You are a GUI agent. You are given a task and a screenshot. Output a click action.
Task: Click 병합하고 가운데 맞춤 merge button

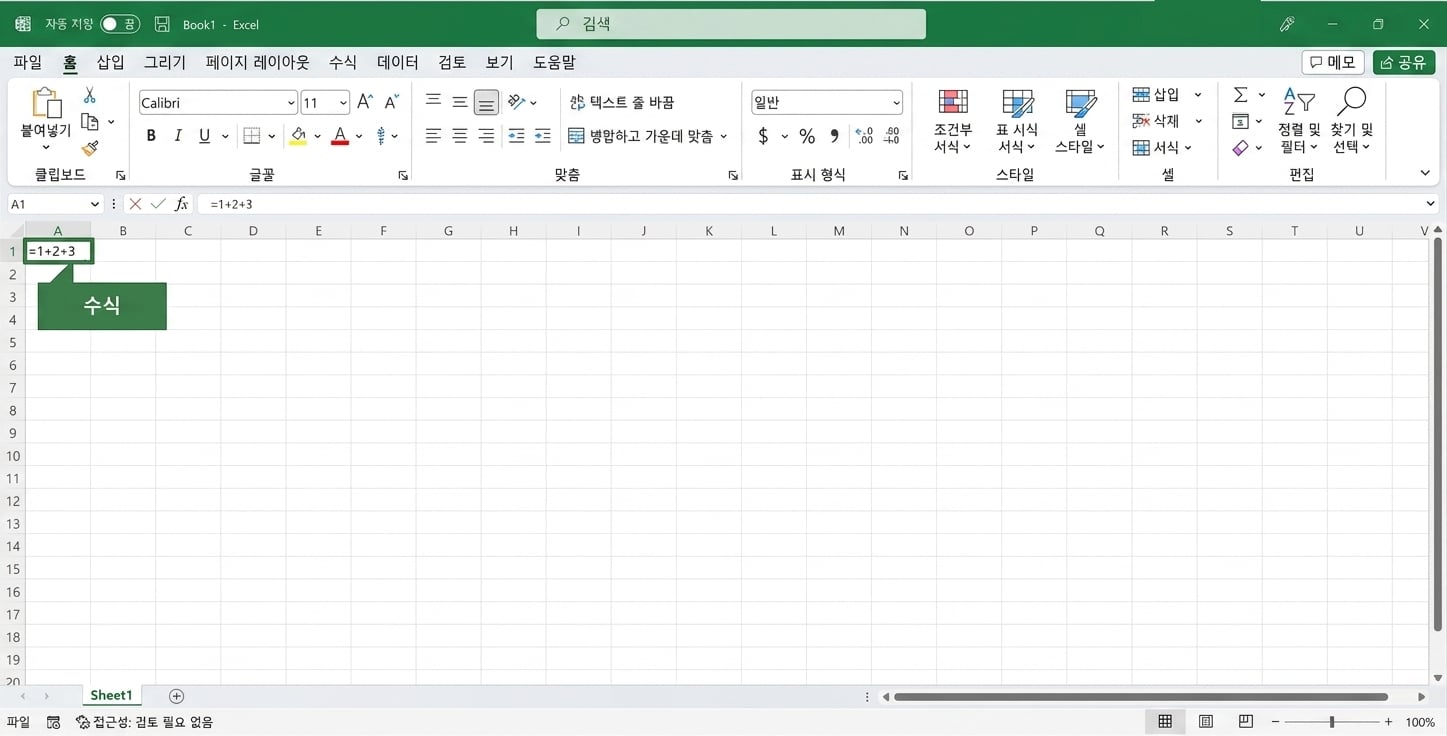(x=640, y=136)
